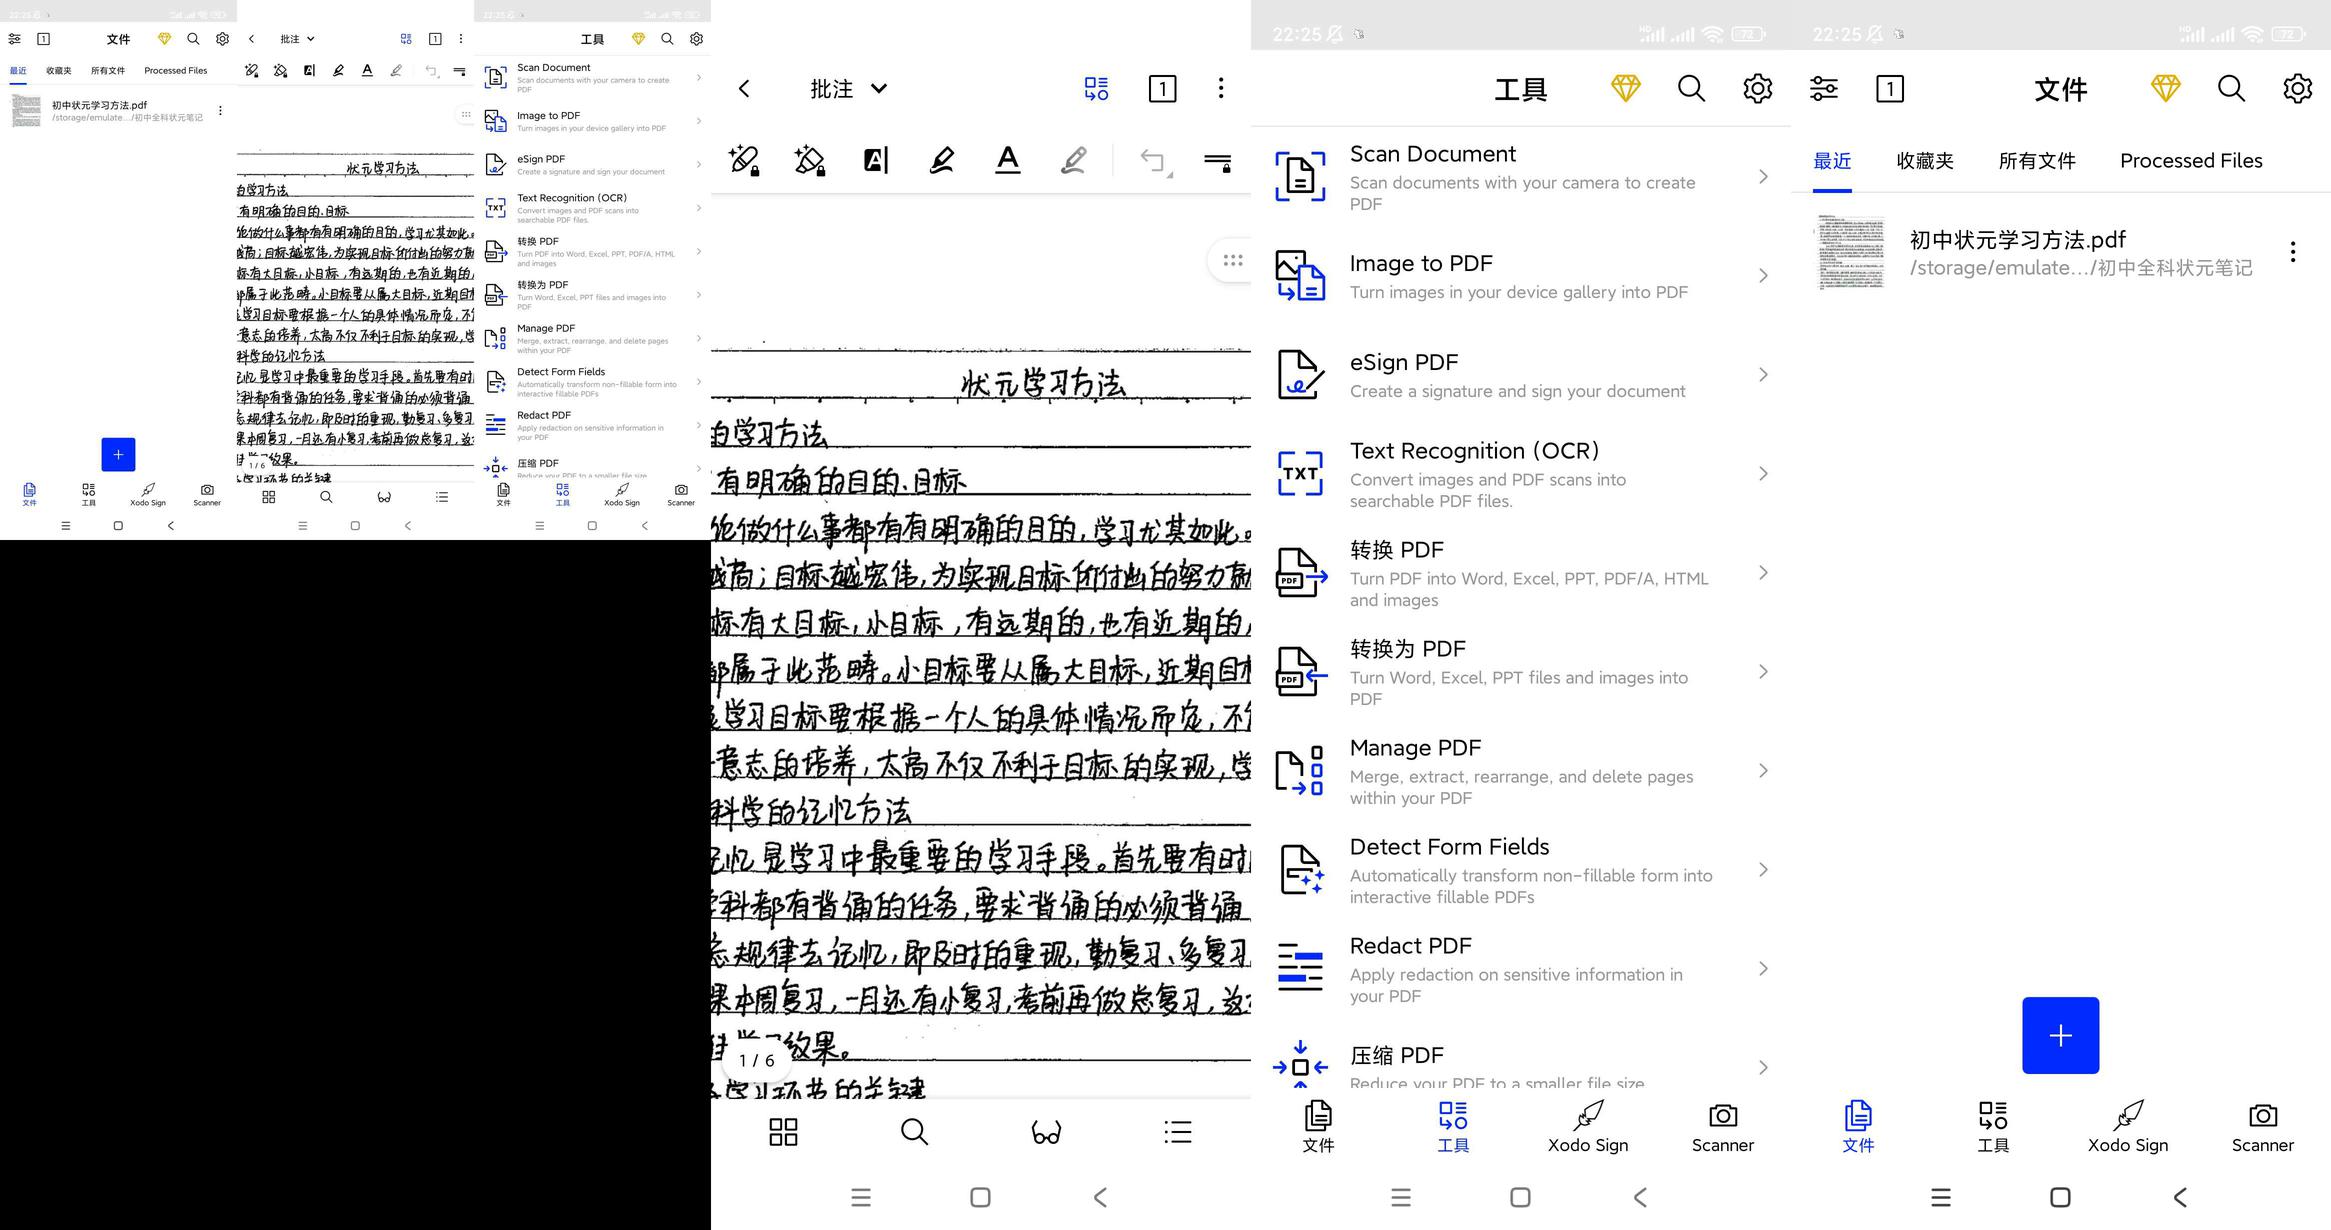
Task: Toggle the view mode icon beside page tabs in enlarged viewer
Action: click(x=1096, y=88)
